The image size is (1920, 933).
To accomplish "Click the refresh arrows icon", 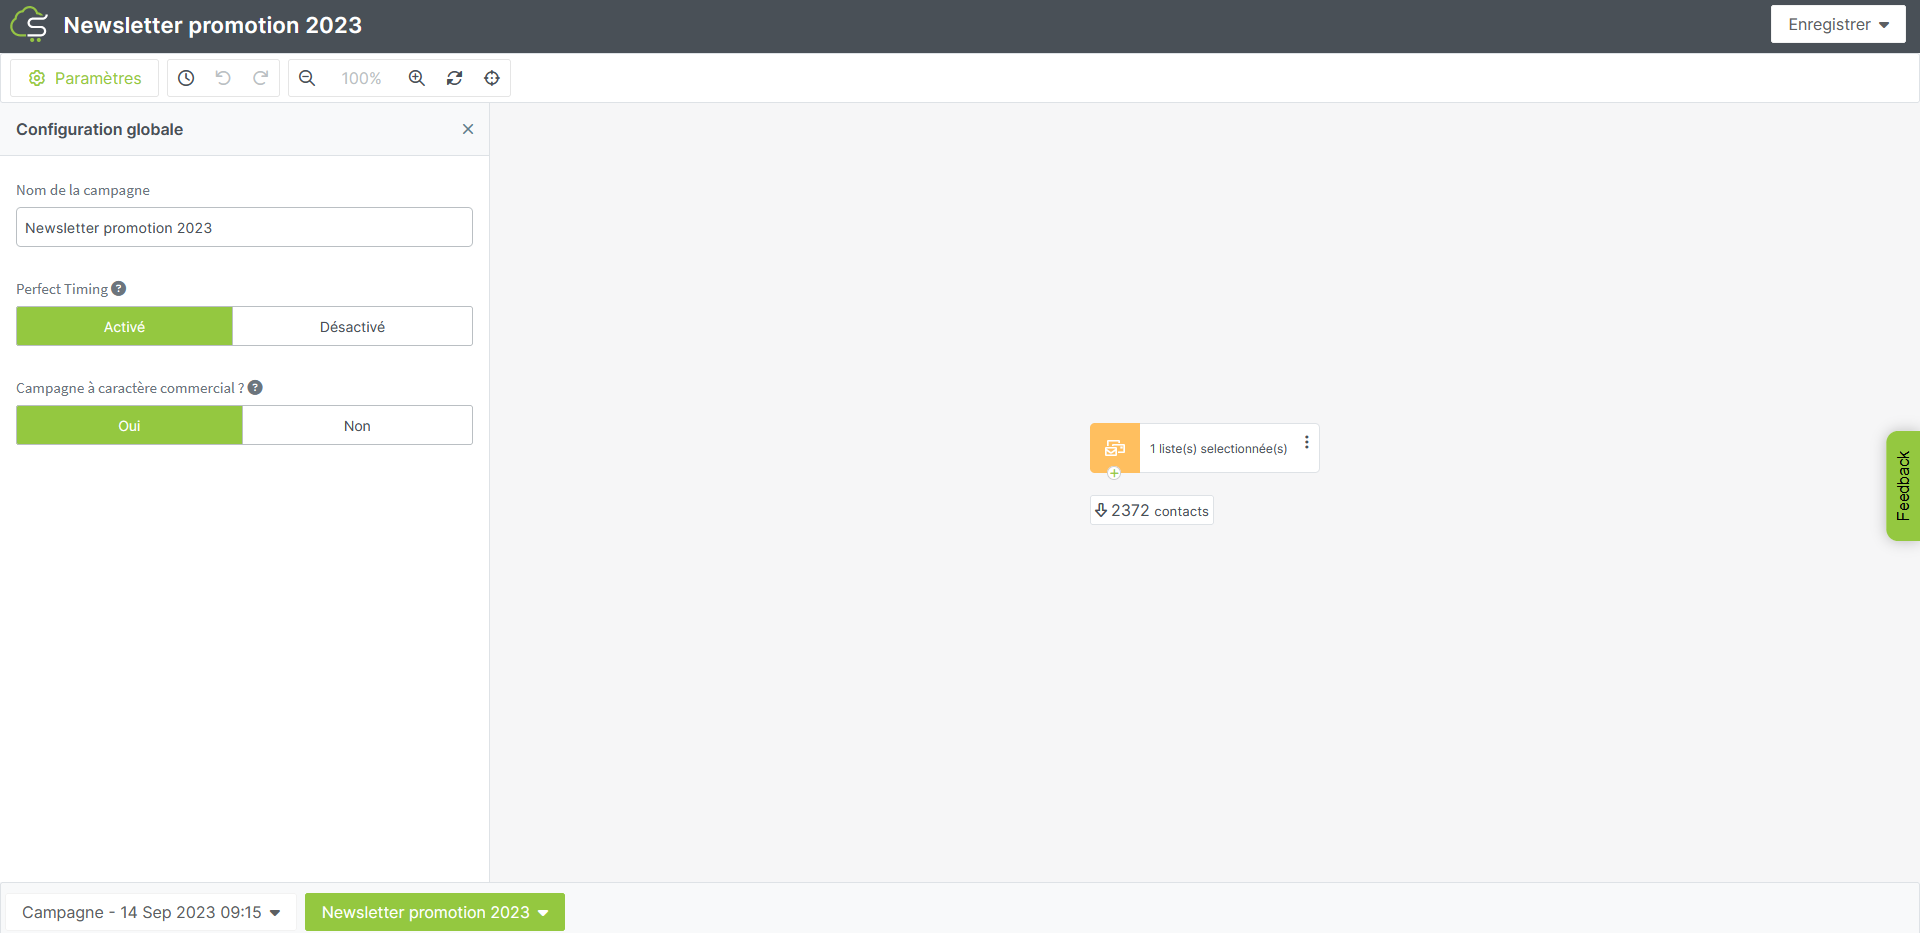I will tap(454, 78).
